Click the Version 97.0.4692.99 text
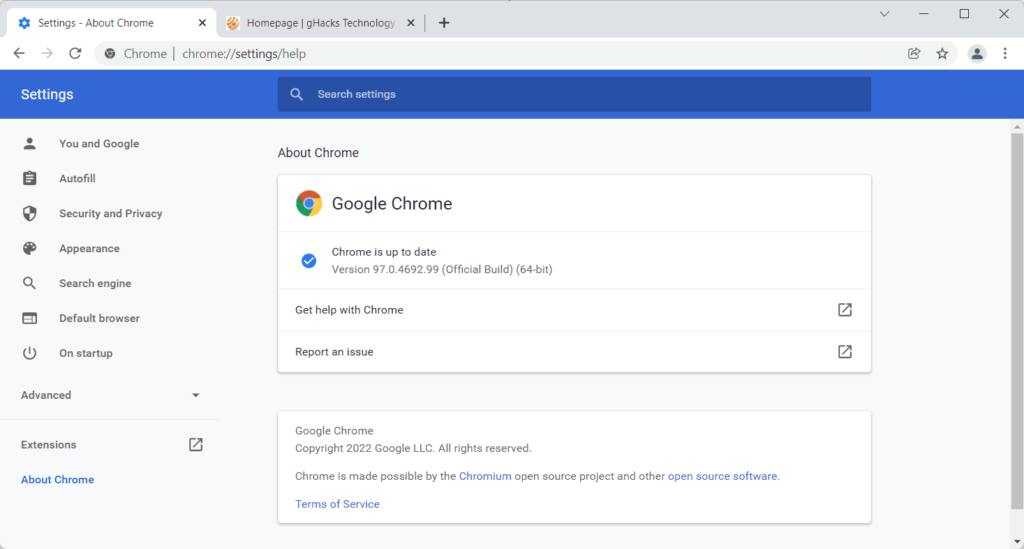Viewport: 1024px width, 549px height. (x=441, y=269)
